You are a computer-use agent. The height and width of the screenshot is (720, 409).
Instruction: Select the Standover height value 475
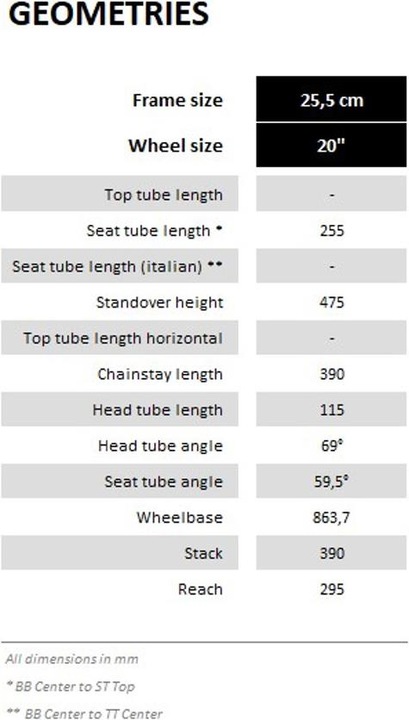(x=331, y=302)
